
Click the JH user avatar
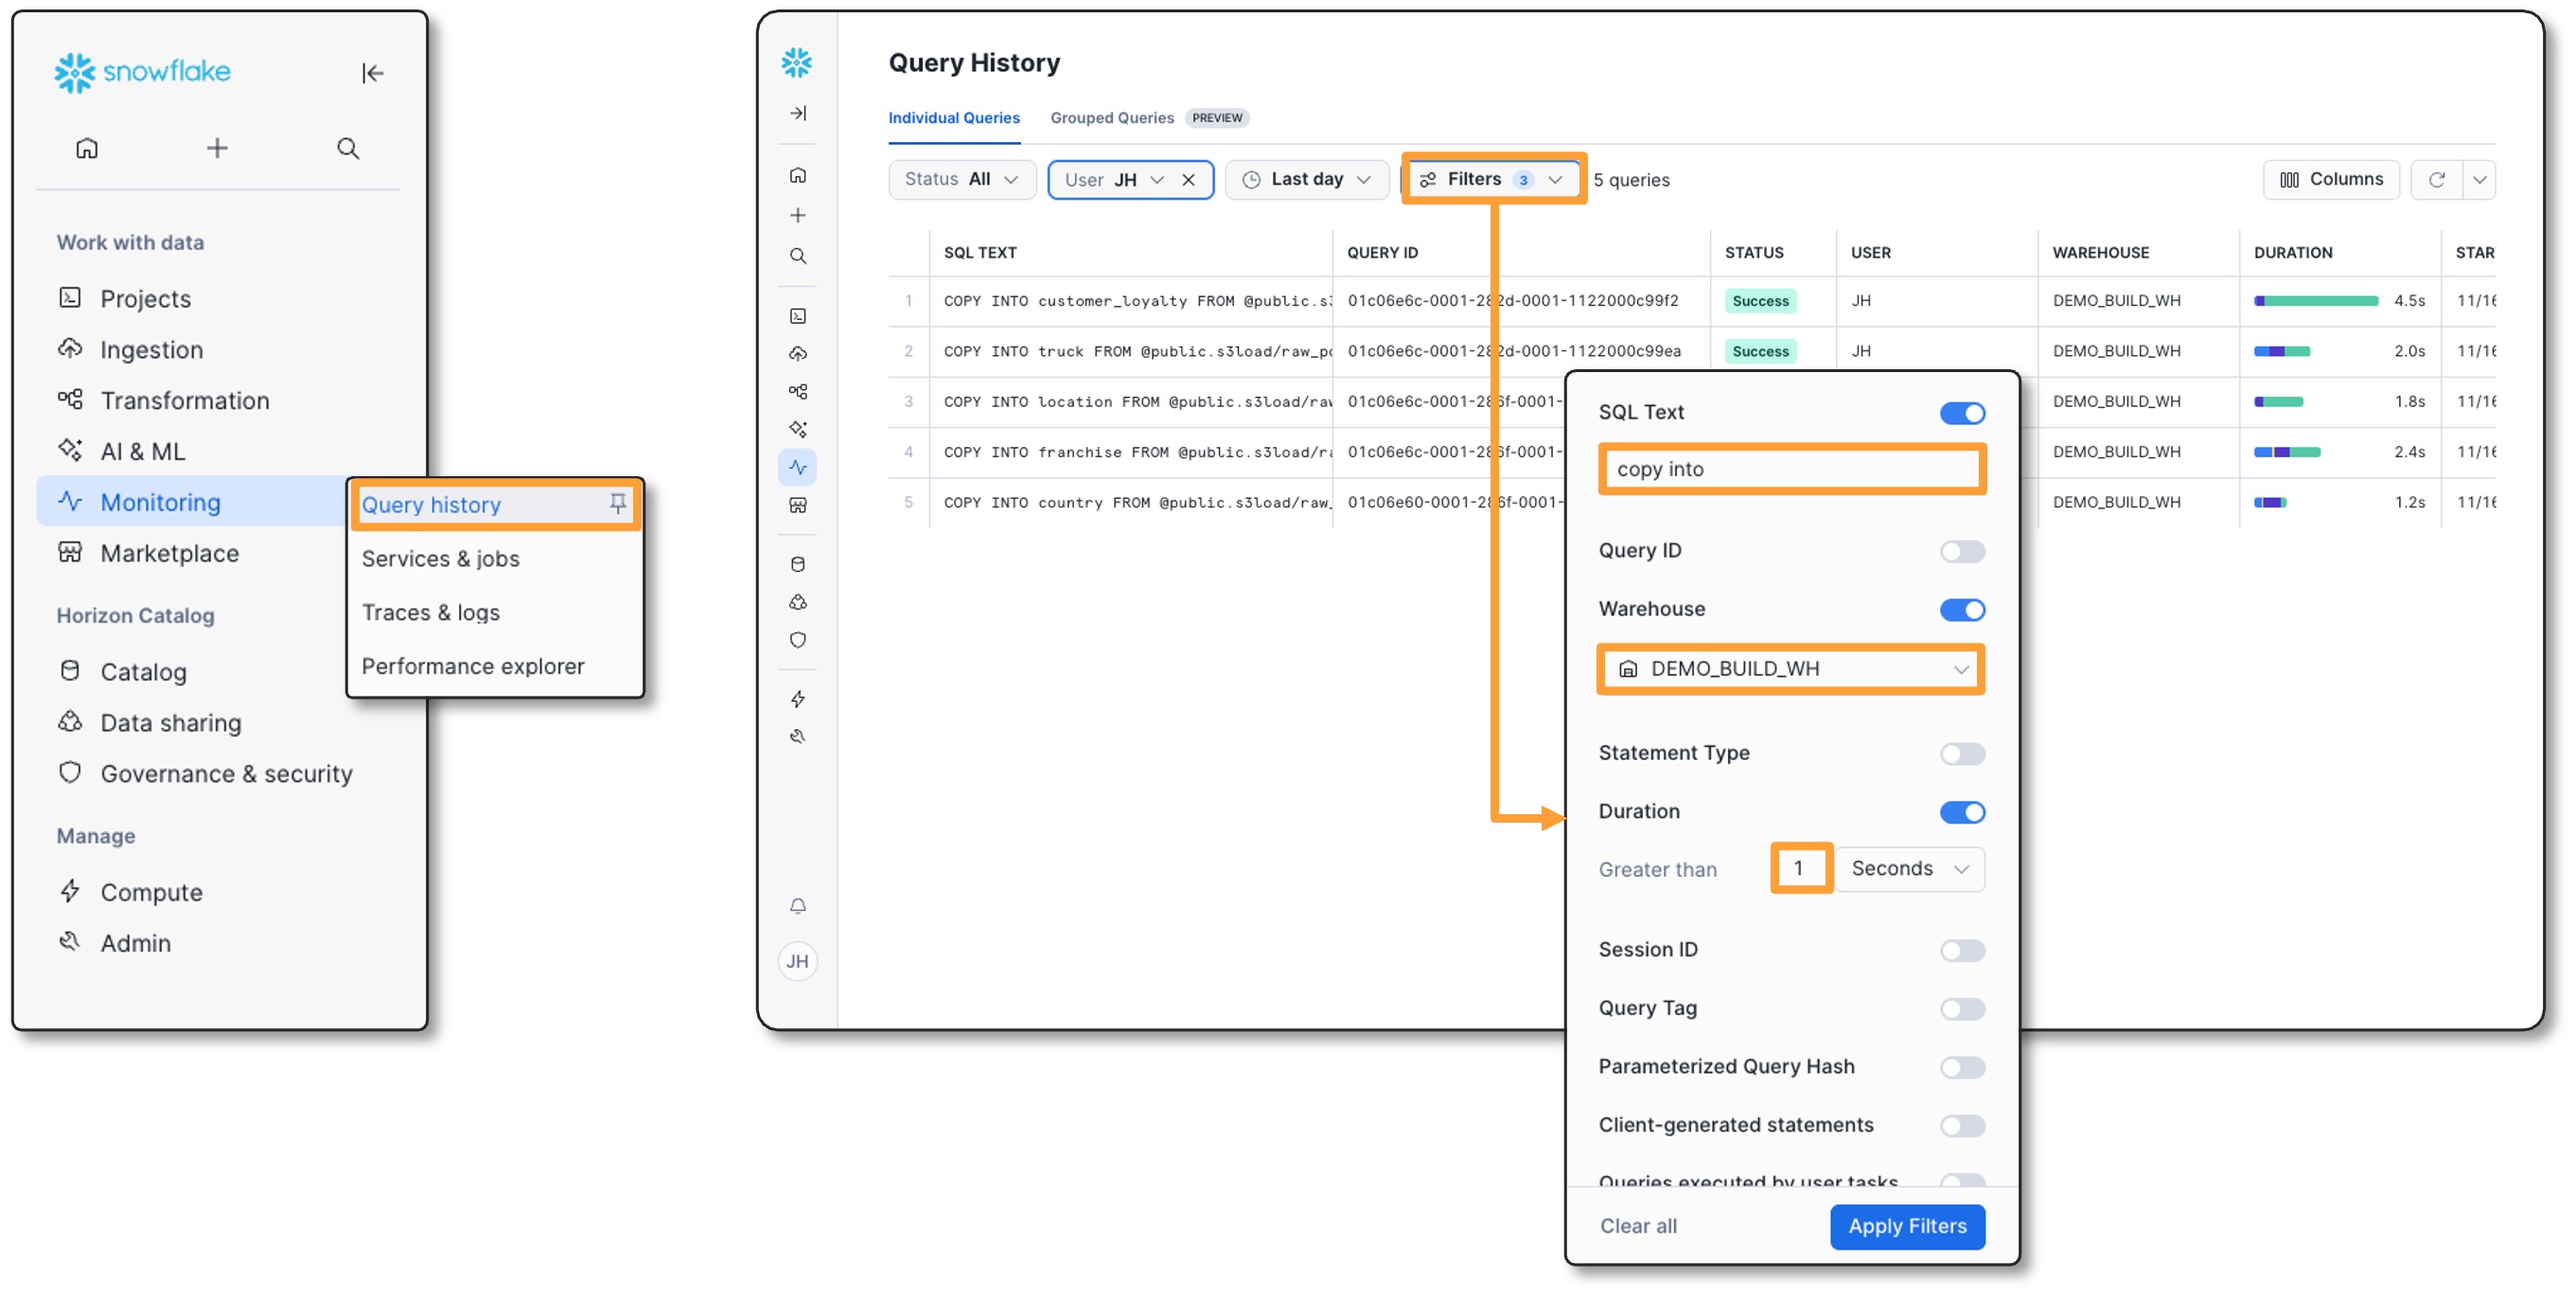click(x=797, y=961)
